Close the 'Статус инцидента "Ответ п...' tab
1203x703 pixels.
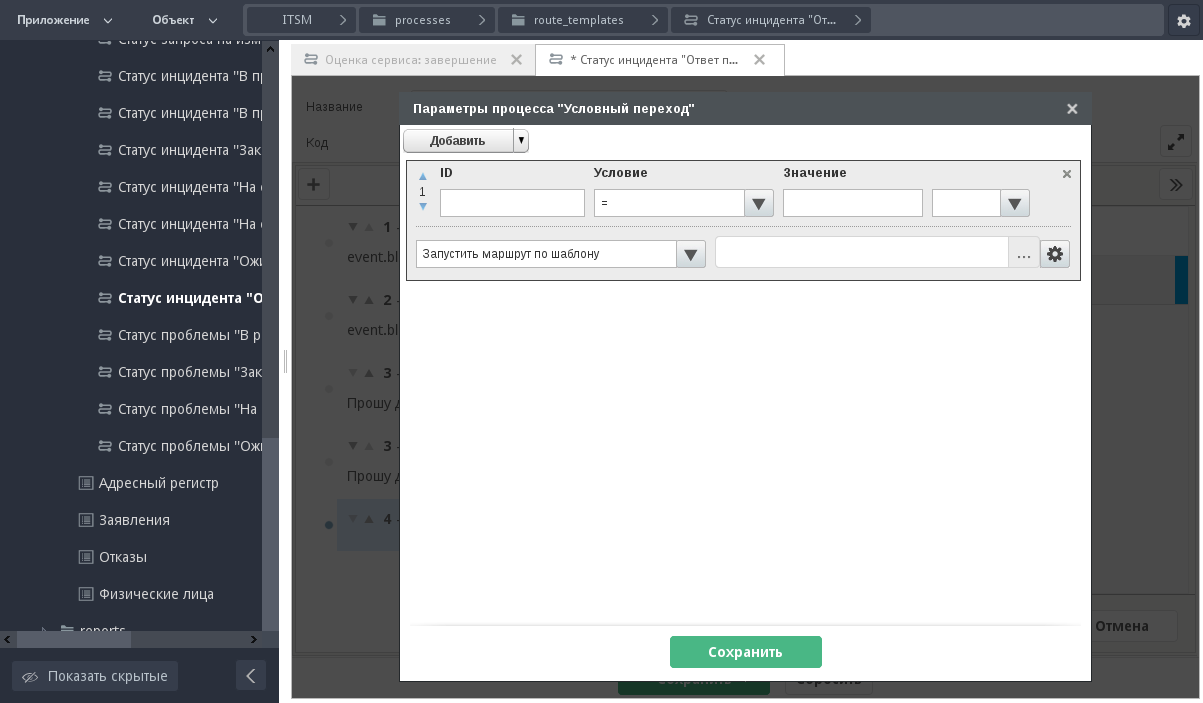tap(759, 60)
